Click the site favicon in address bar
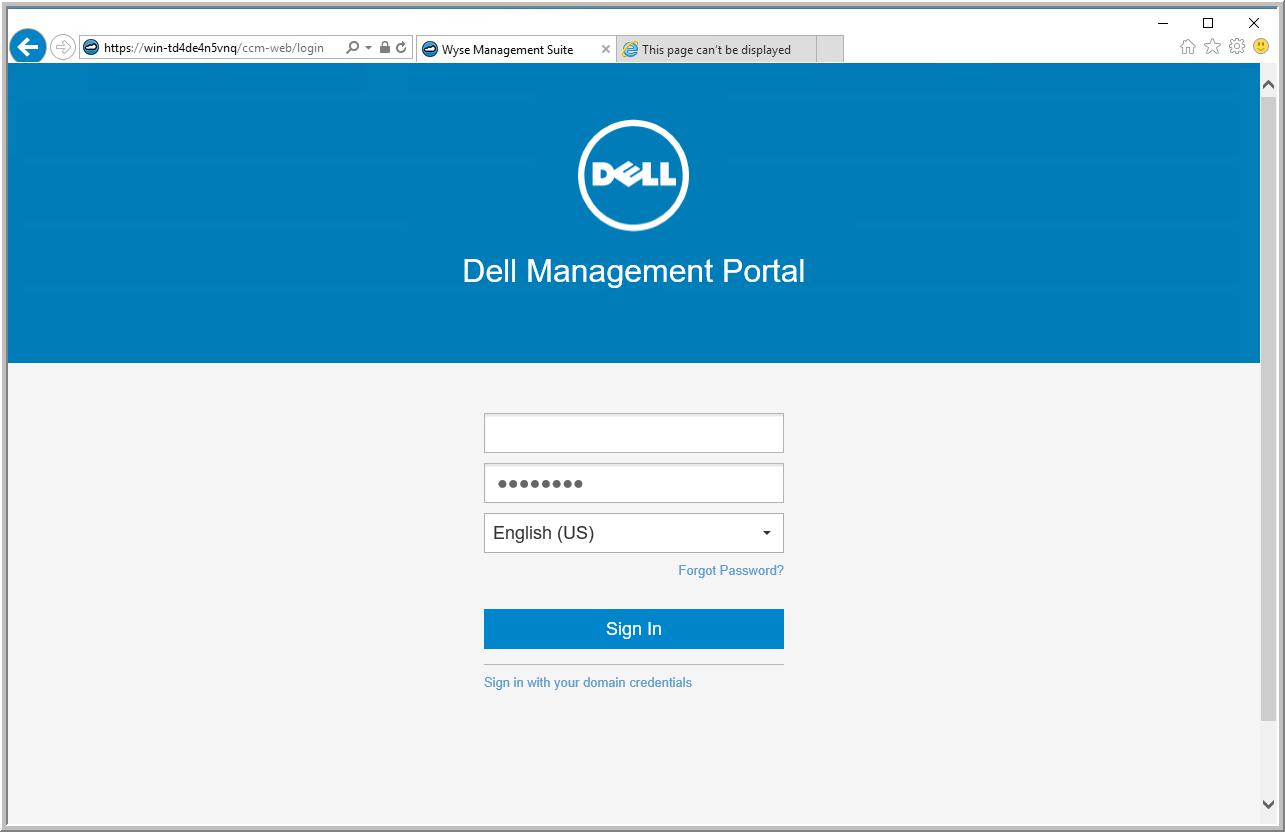 [92, 47]
